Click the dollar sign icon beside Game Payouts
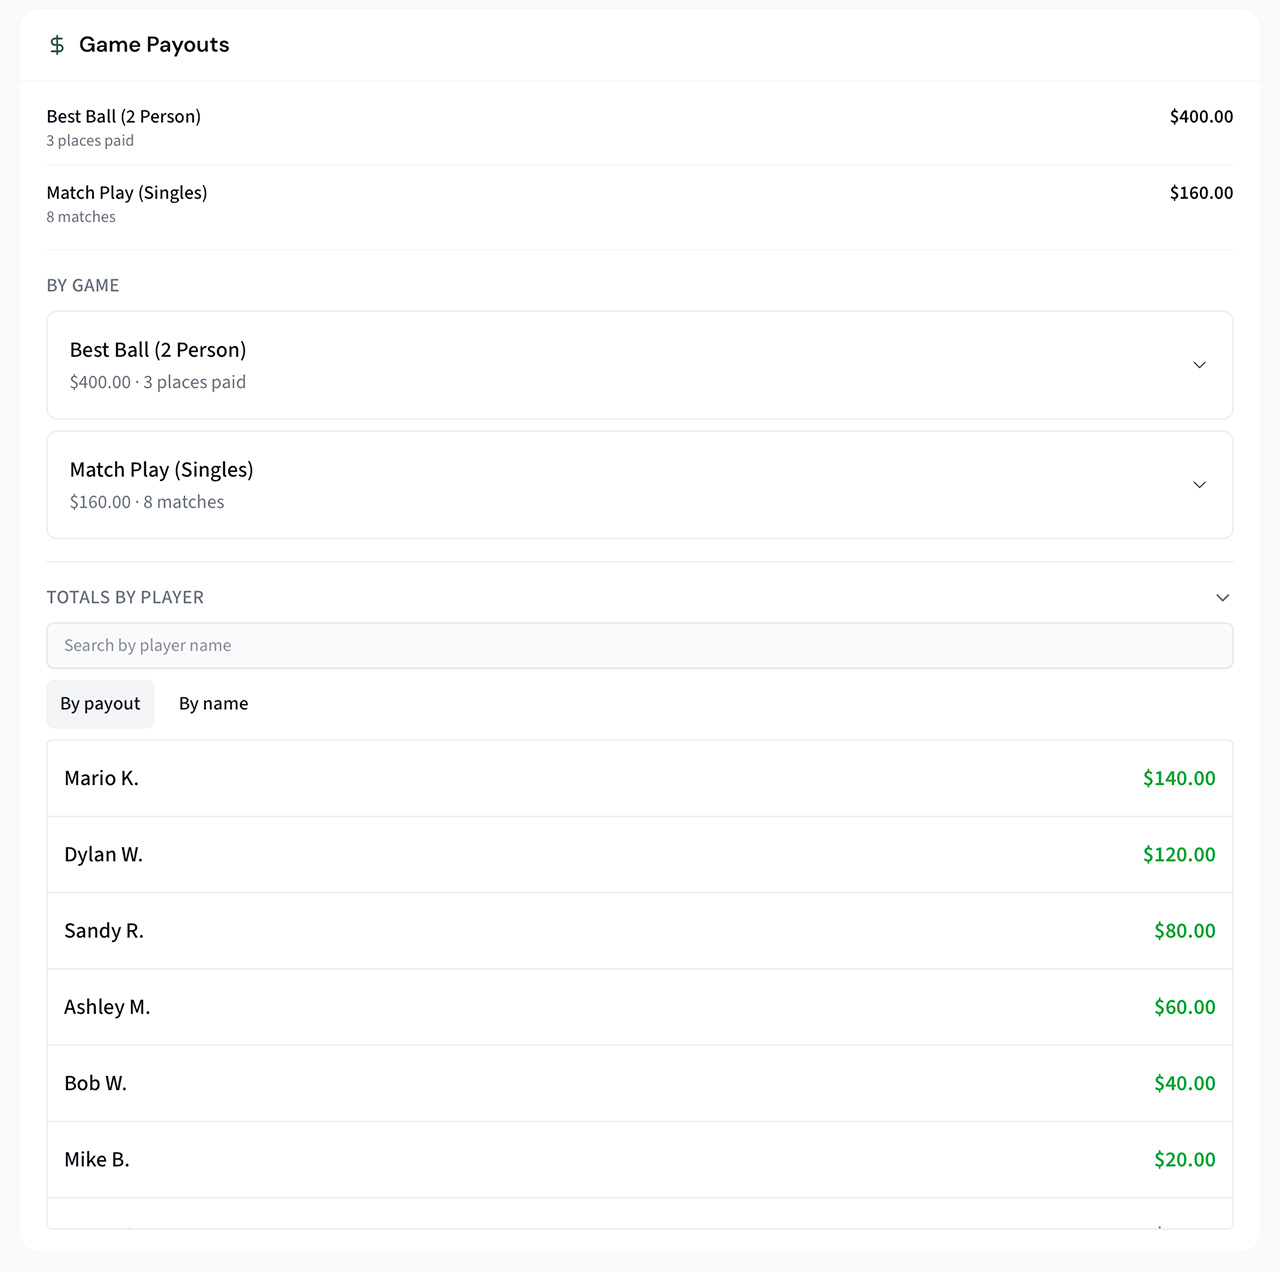The width and height of the screenshot is (1280, 1272). (57, 45)
